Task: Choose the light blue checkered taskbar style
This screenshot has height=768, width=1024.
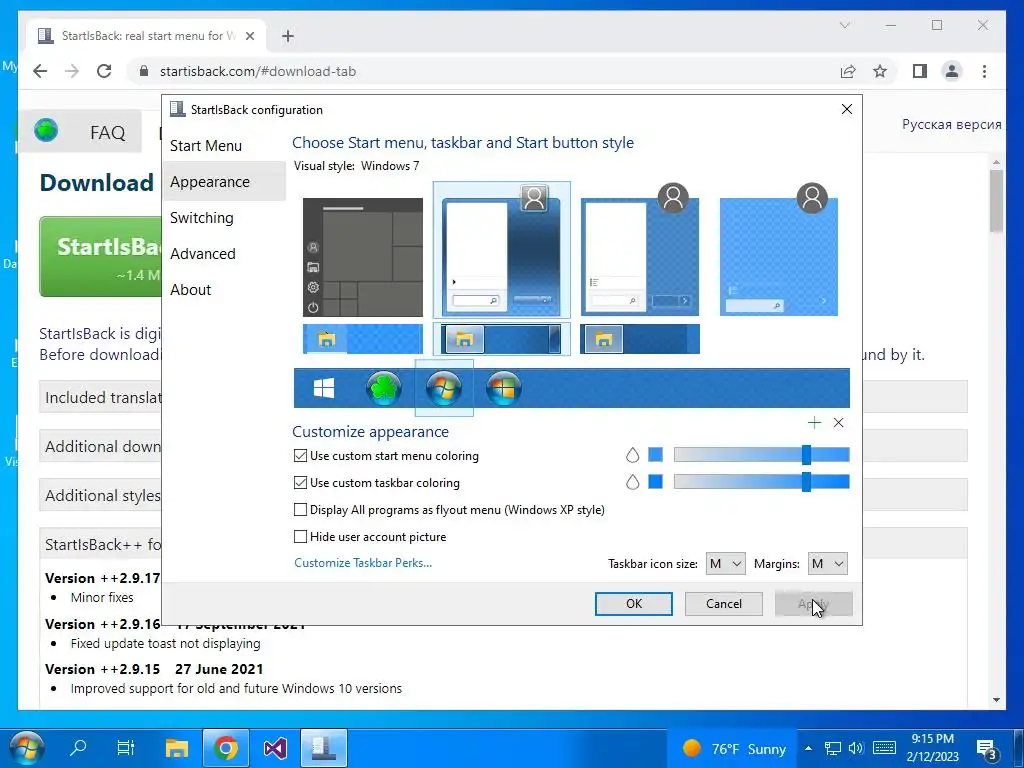Action: 362,339
